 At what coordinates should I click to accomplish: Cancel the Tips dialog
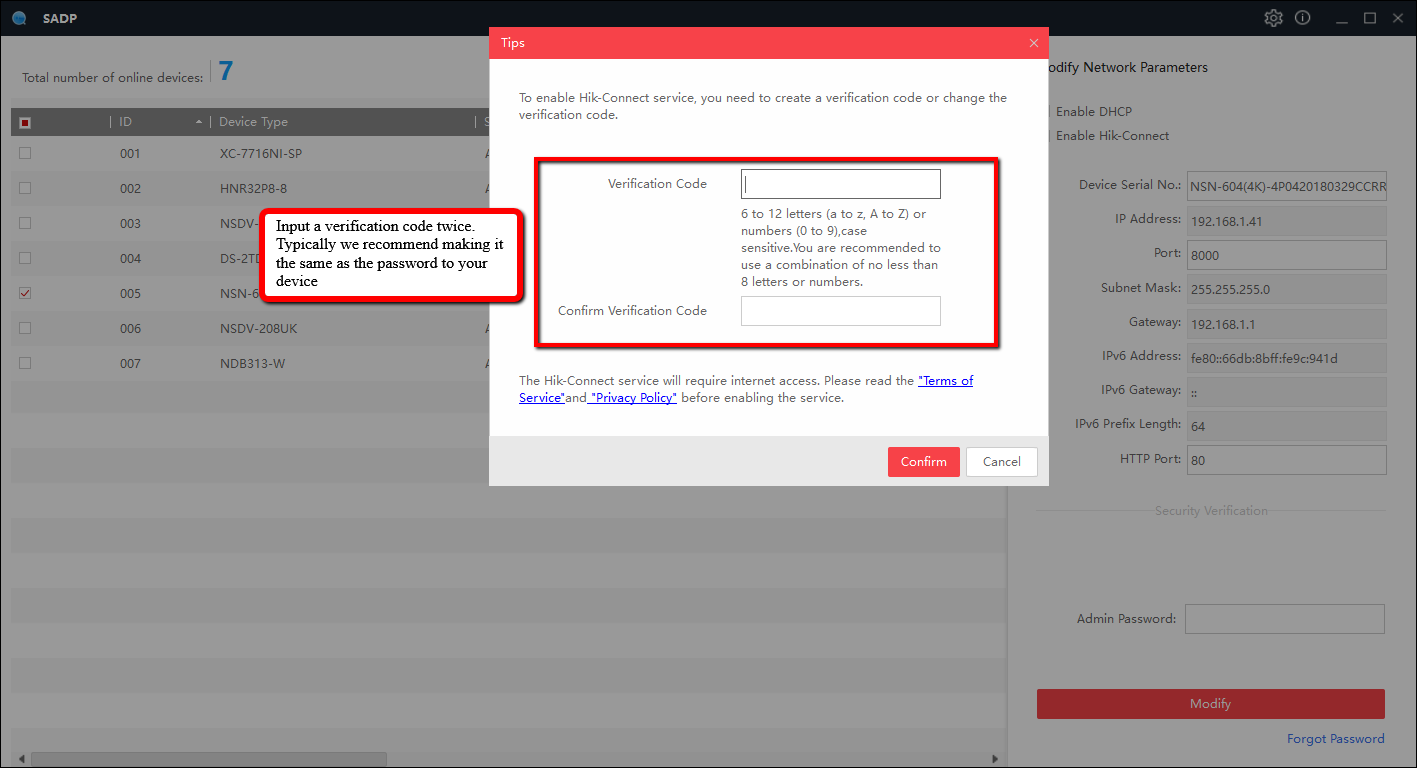1002,462
